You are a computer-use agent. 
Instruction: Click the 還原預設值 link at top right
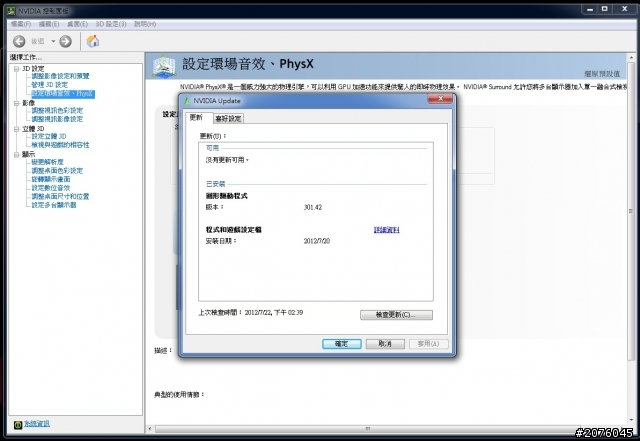click(602, 74)
